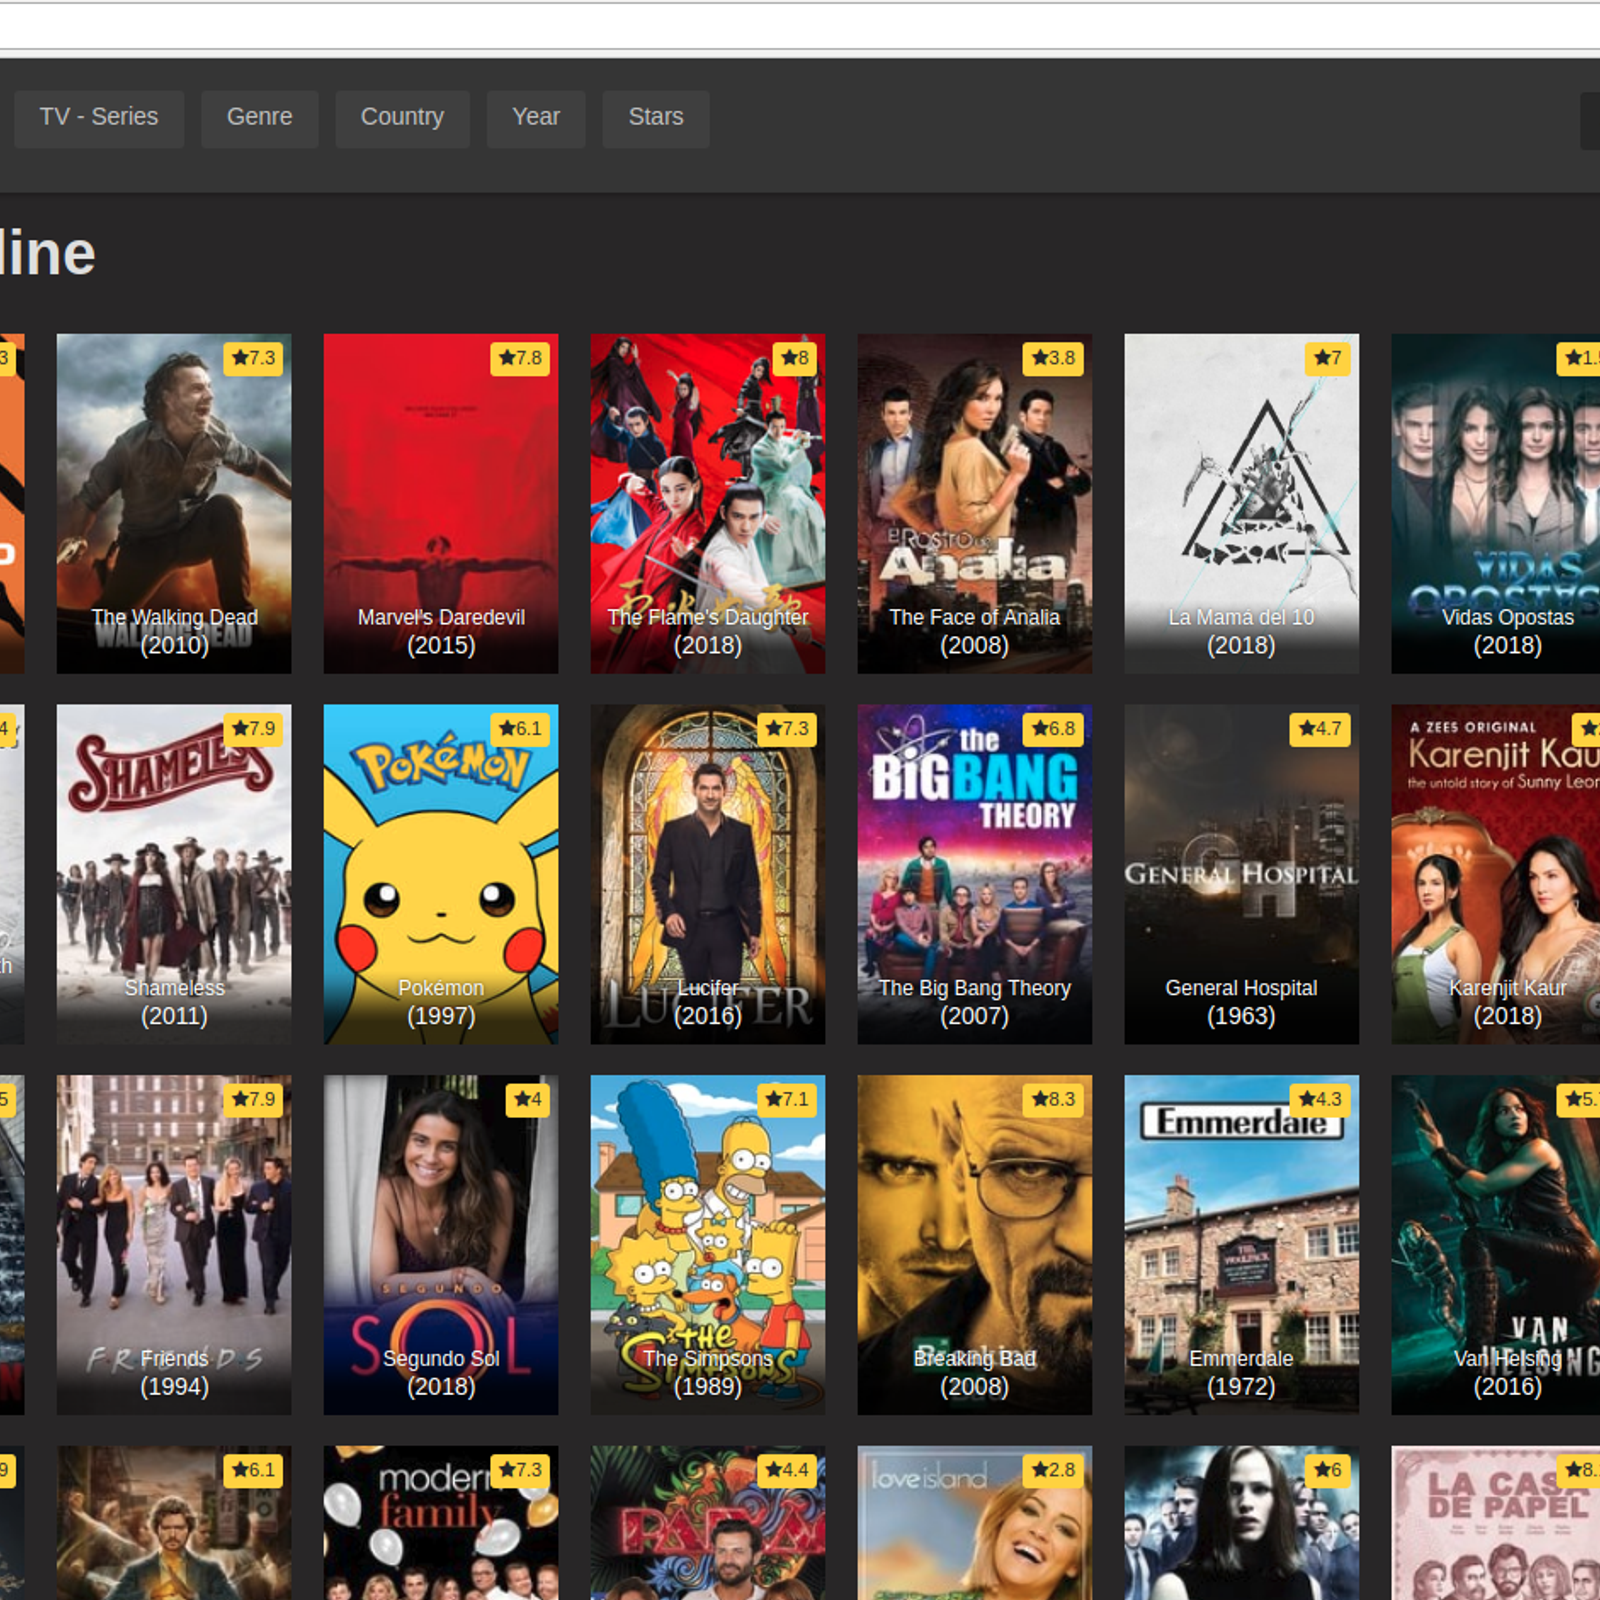The image size is (1600, 1600).
Task: Click the 3.8 star rating on Face of Analia
Action: 1054,358
